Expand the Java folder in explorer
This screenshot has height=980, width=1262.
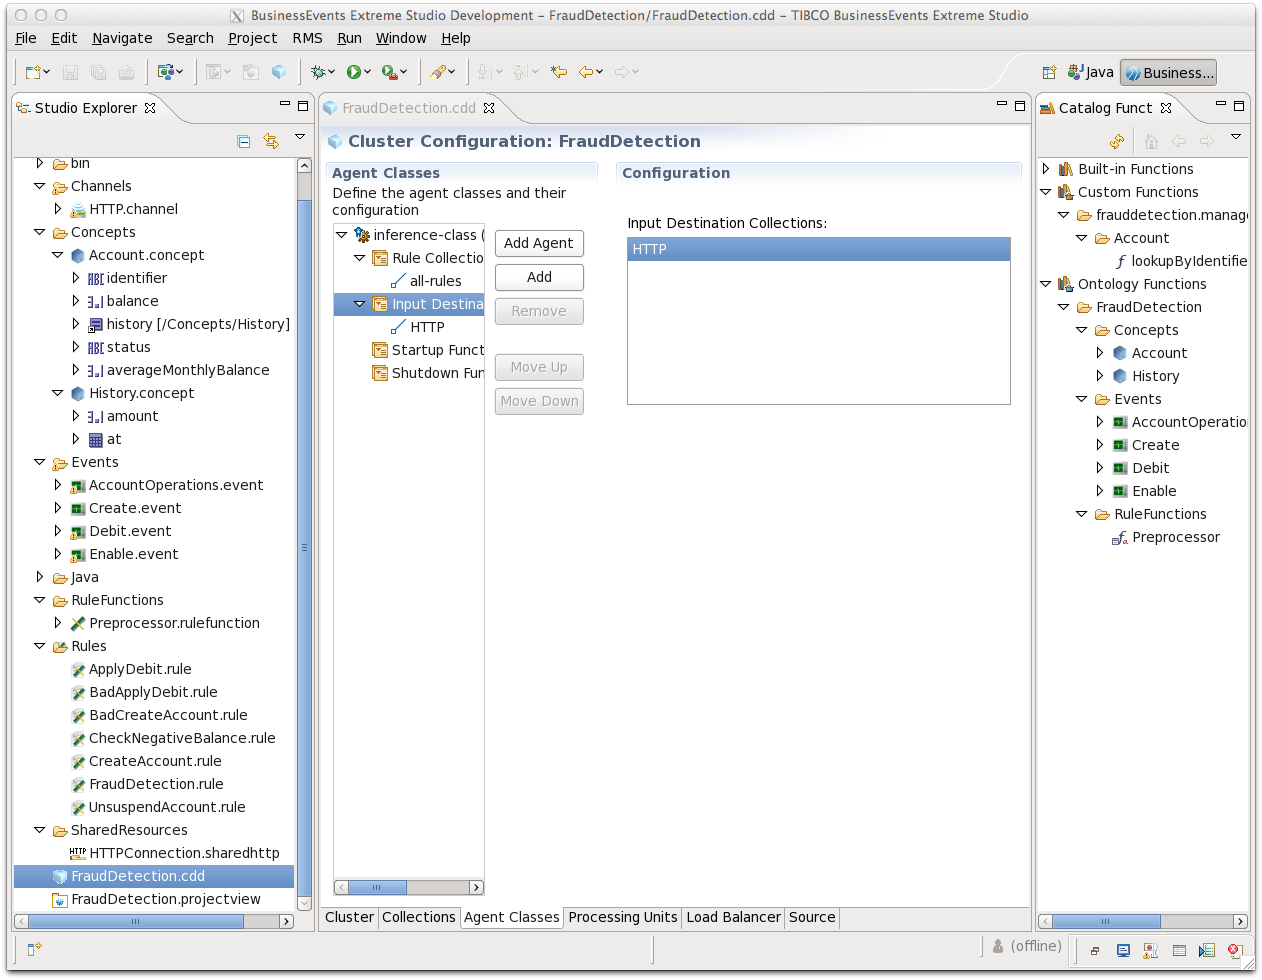coord(39,577)
